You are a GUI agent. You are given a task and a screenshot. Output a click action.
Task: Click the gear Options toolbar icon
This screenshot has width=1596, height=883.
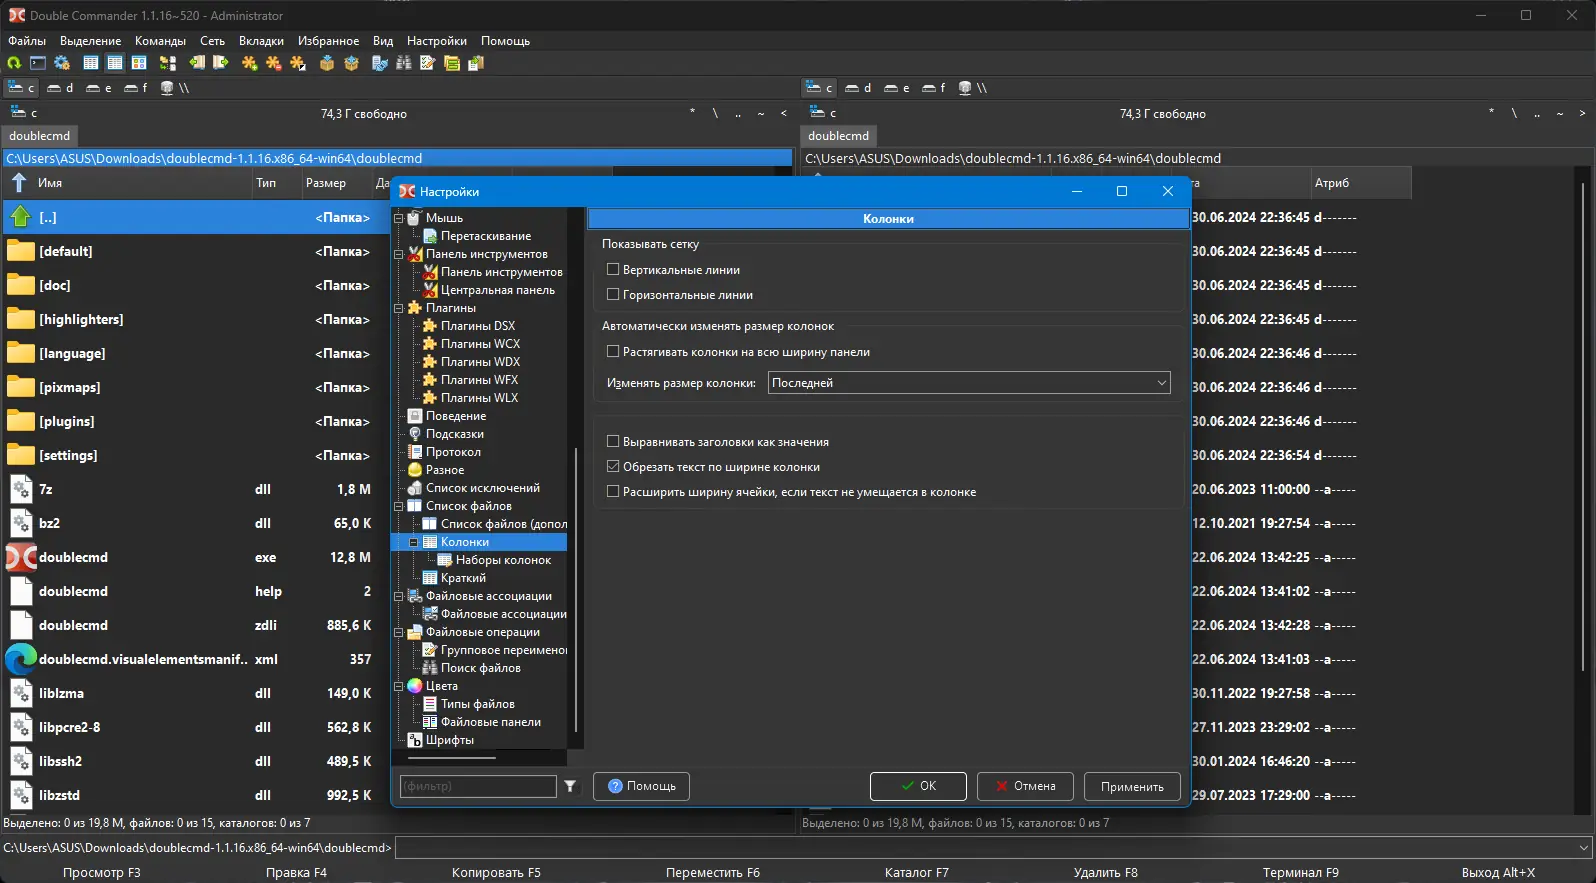click(62, 63)
